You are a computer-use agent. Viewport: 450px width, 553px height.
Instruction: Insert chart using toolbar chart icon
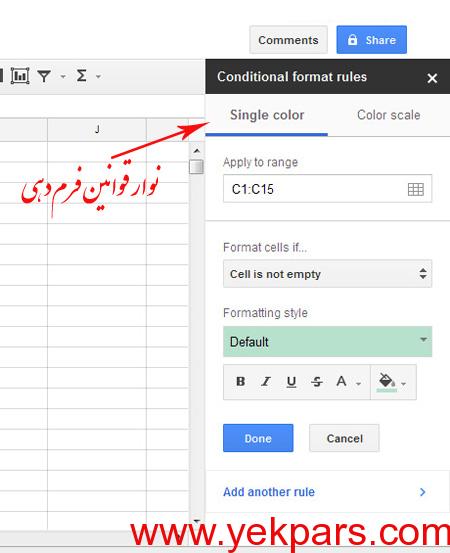coord(20,76)
